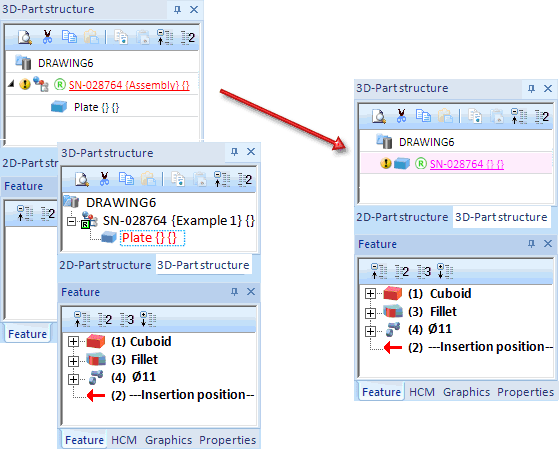Level 2 expand icon in right 3D-Part toolbar
This screenshot has height=449, width=559.
542,116
